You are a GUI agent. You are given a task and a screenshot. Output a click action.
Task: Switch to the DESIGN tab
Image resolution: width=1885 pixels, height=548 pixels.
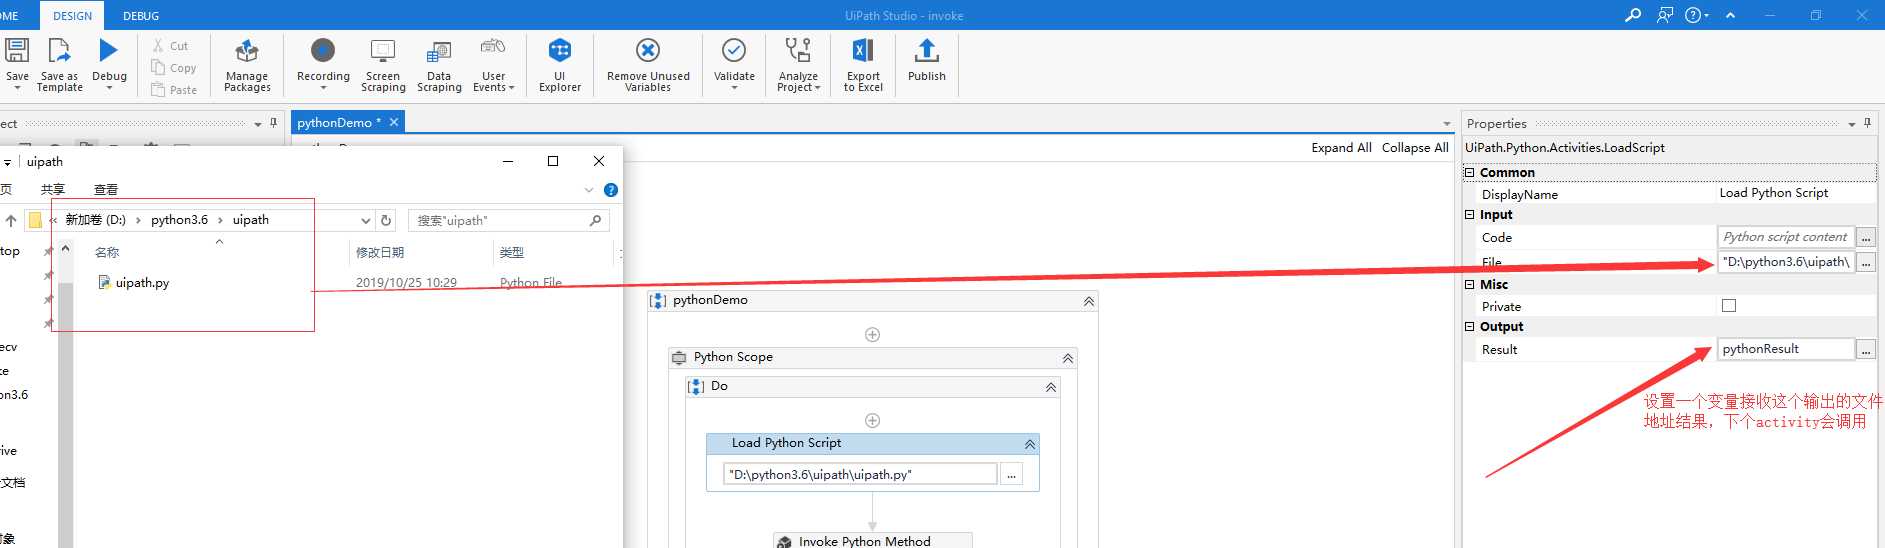72,16
